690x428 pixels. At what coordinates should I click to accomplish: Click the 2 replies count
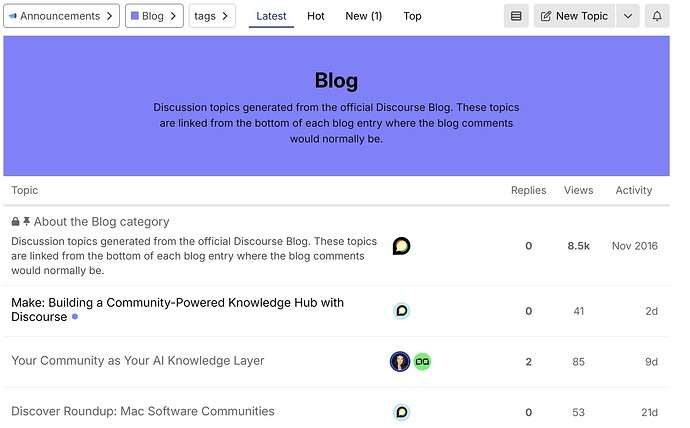coord(529,362)
